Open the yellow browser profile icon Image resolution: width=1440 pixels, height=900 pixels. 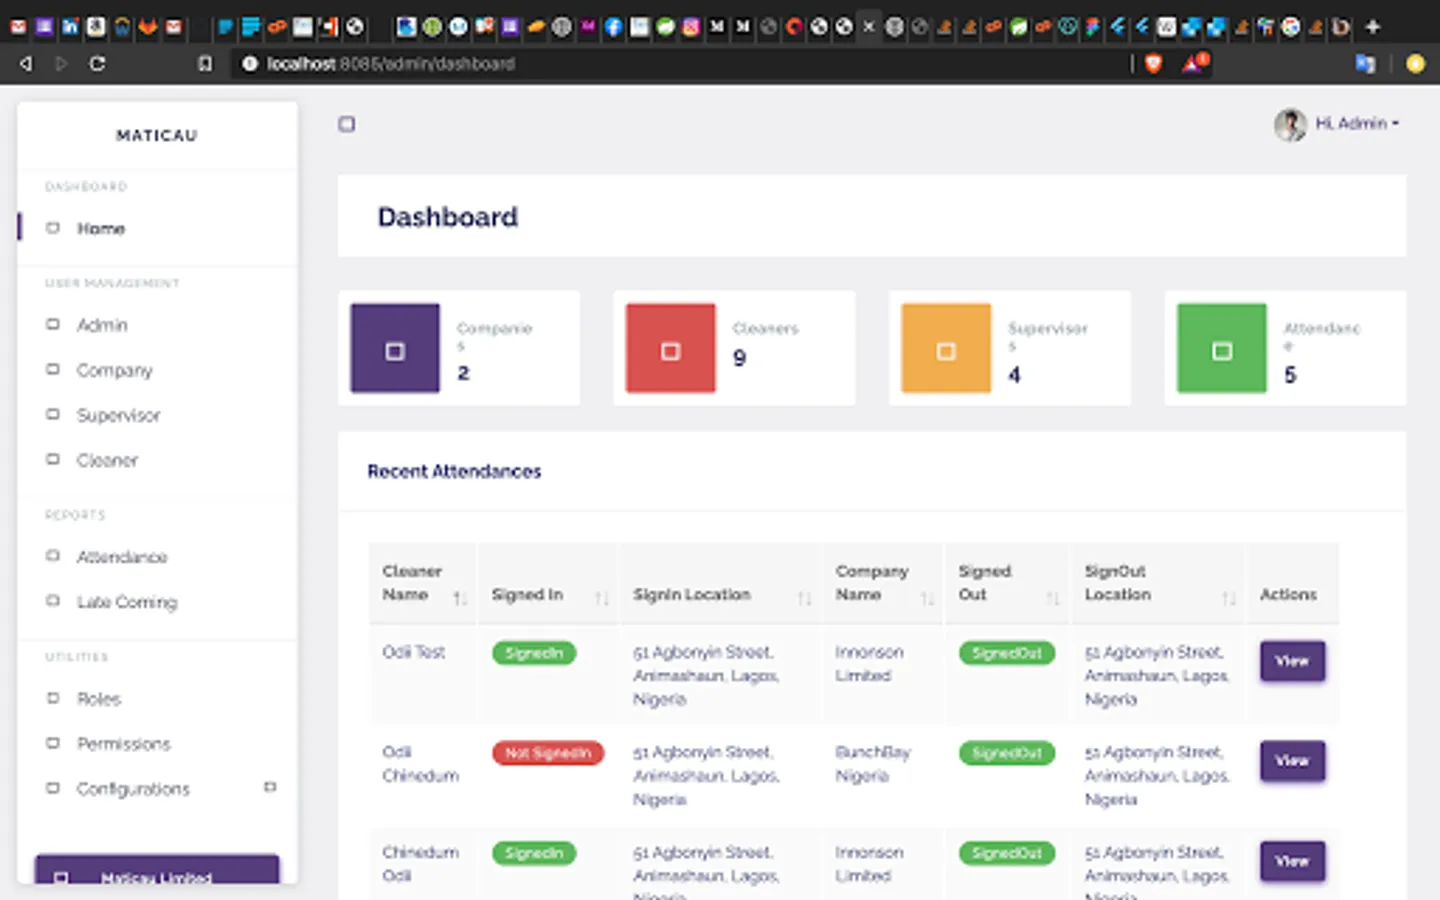click(x=1415, y=64)
